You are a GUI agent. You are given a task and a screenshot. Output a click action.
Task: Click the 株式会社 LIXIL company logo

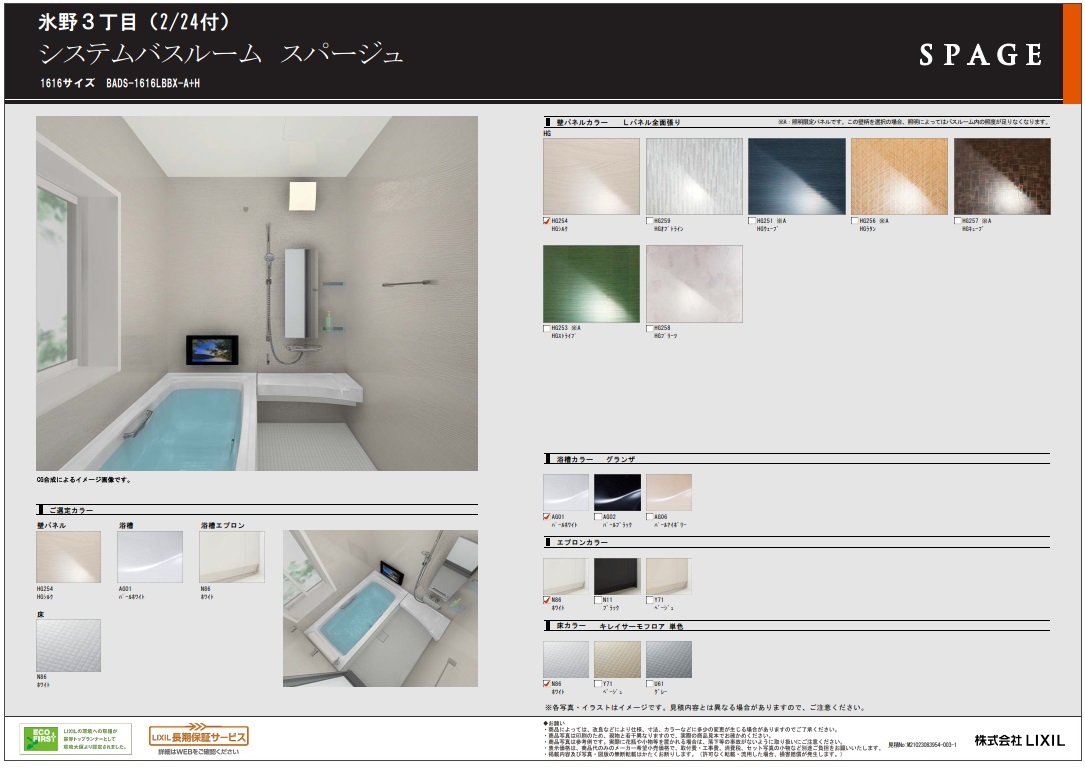(1019, 740)
